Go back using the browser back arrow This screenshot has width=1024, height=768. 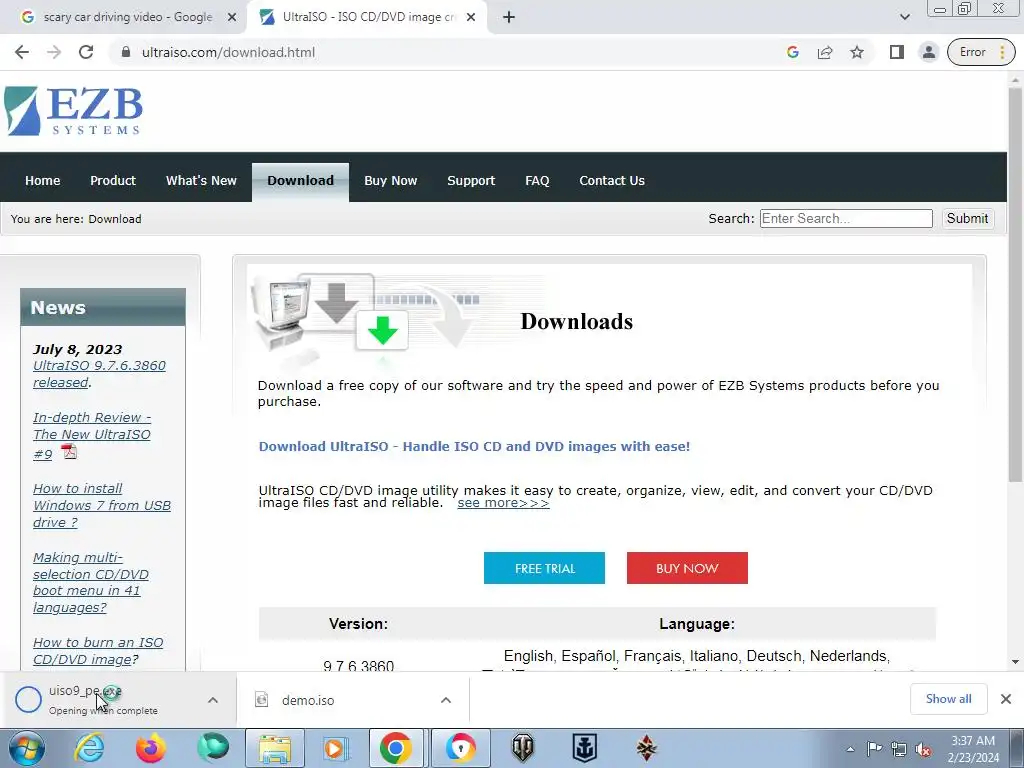coord(22,52)
